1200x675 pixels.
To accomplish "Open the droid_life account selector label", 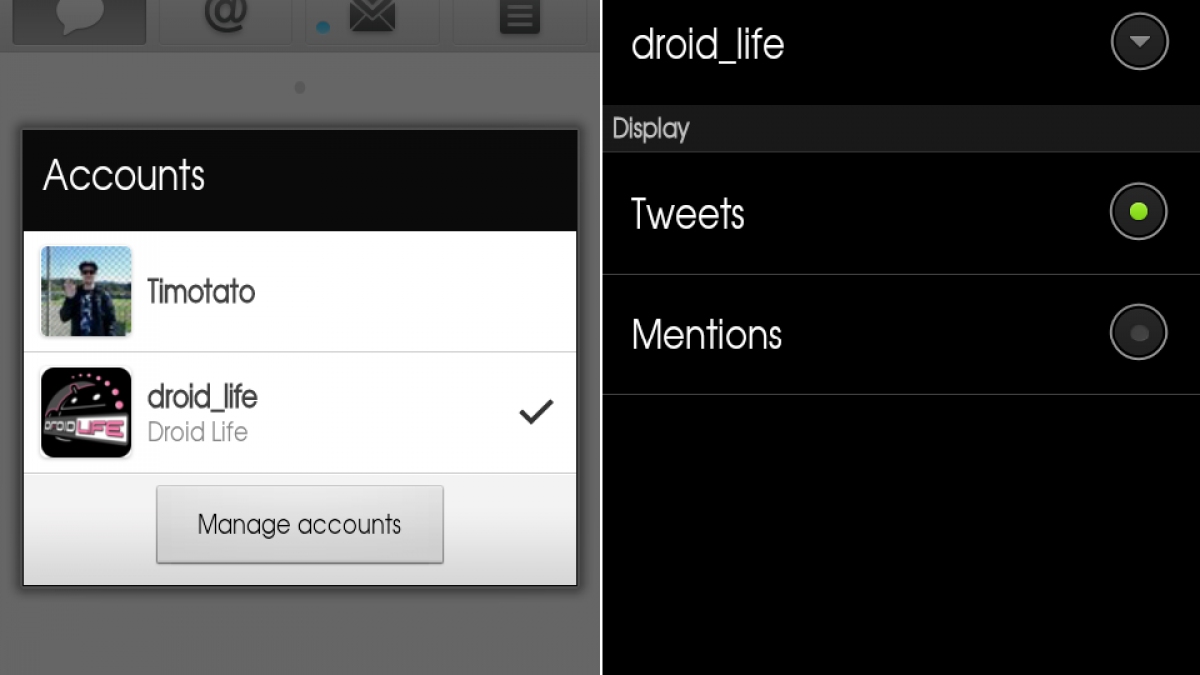I will pos(708,45).
